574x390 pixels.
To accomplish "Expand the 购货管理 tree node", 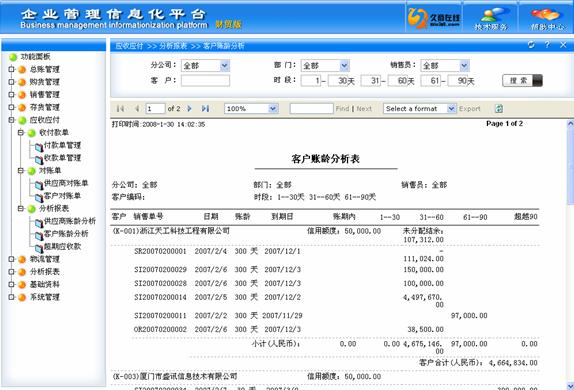I will [11, 82].
